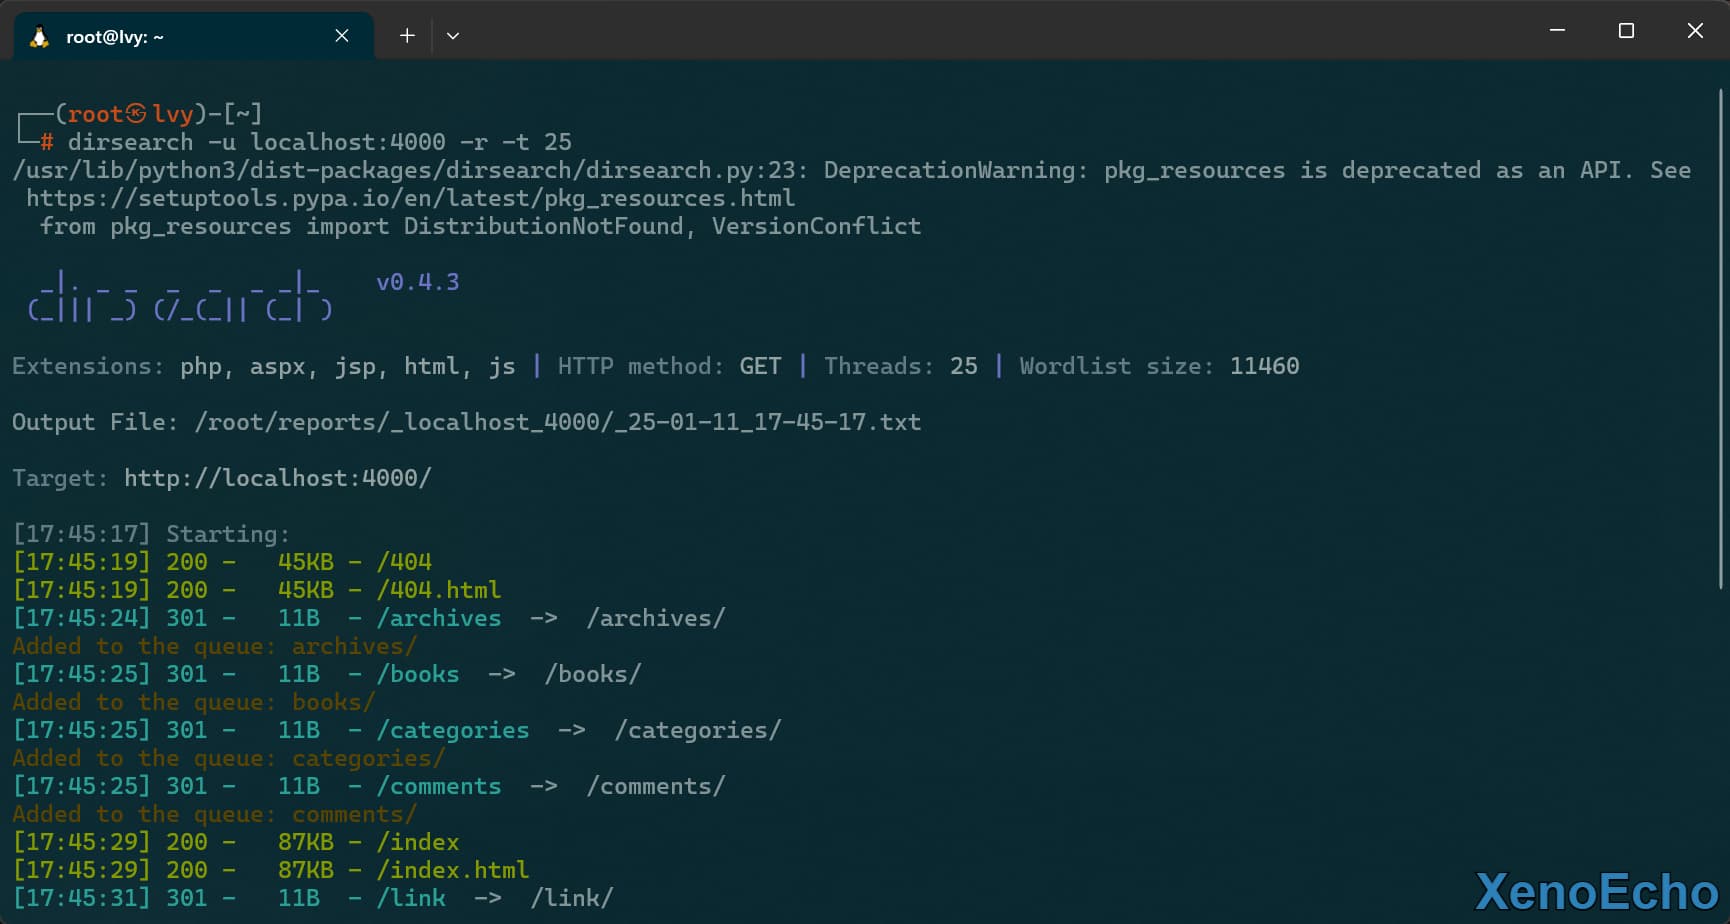Screen dimensions: 1730x924
Task: Click the Kali skull symbol in the prompt
Action: (136, 114)
